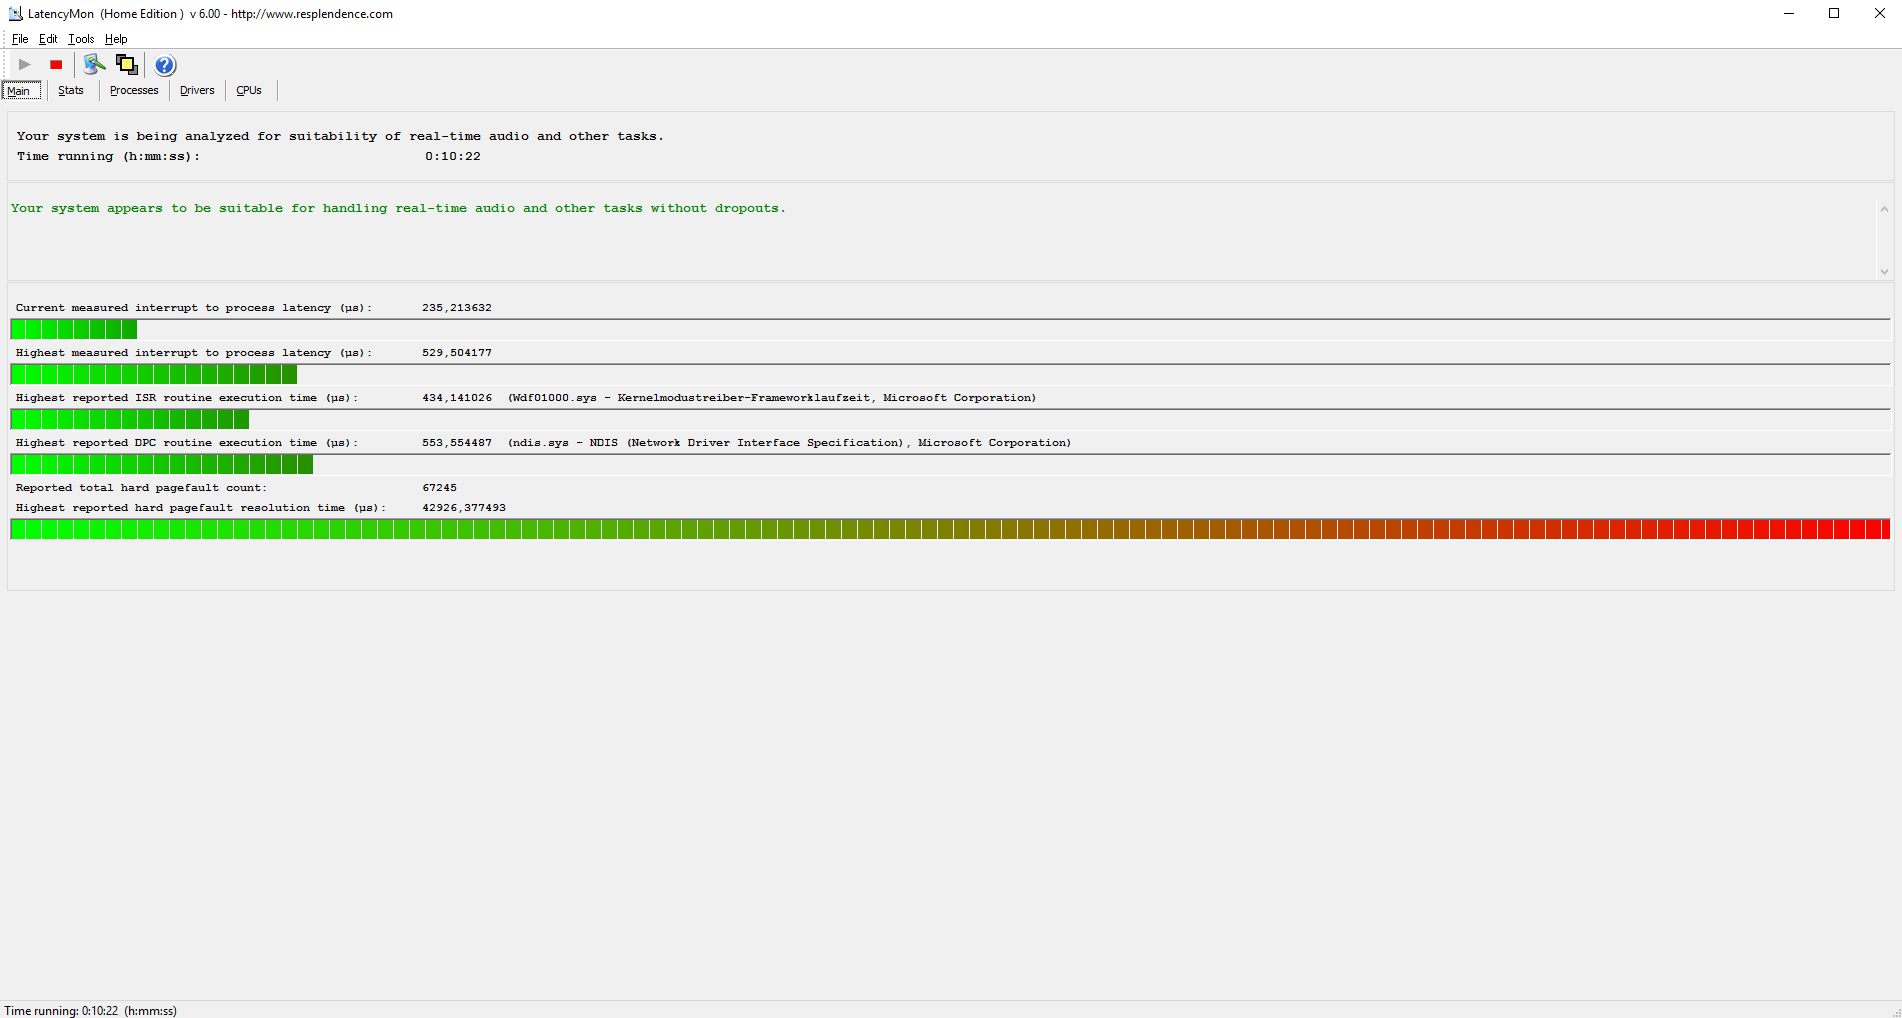1902x1018 pixels.
Task: Click the highest ISR execution time bar
Action: click(130, 420)
